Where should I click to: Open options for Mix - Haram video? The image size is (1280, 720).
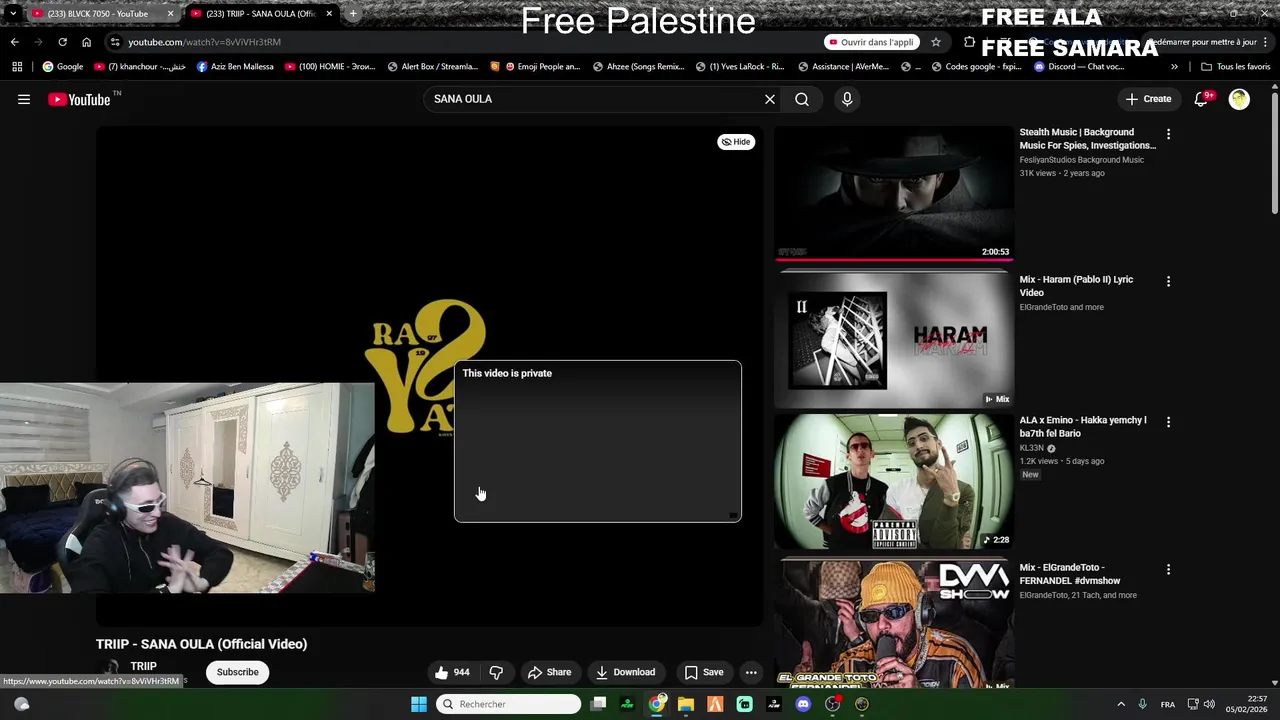[1168, 281]
